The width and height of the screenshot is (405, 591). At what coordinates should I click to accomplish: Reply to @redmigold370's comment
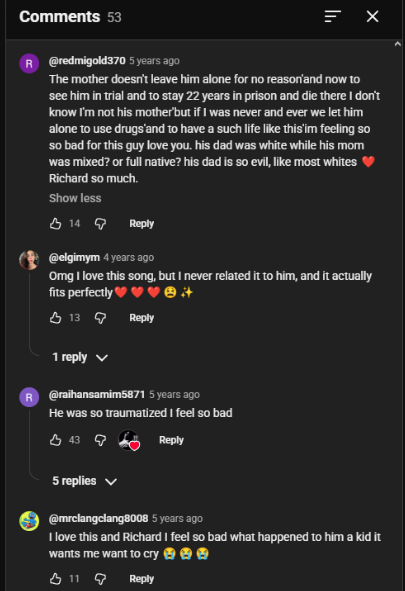coord(142,224)
